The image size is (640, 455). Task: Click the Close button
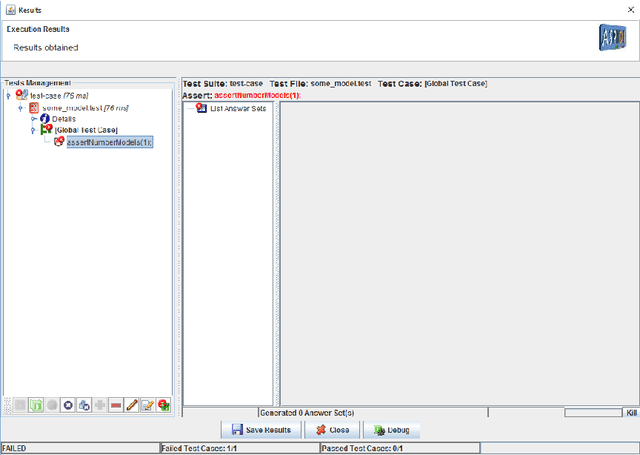point(332,430)
